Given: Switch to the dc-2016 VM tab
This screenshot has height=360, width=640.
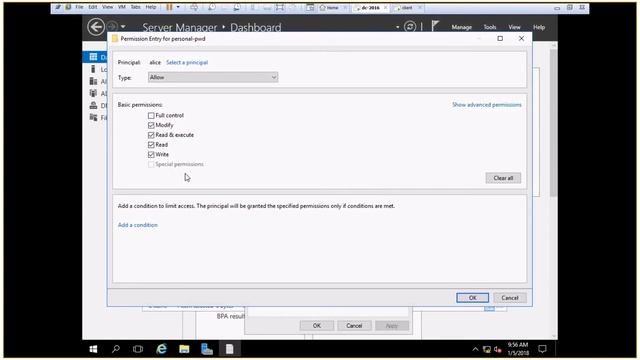Looking at the screenshot, I should [371, 8].
